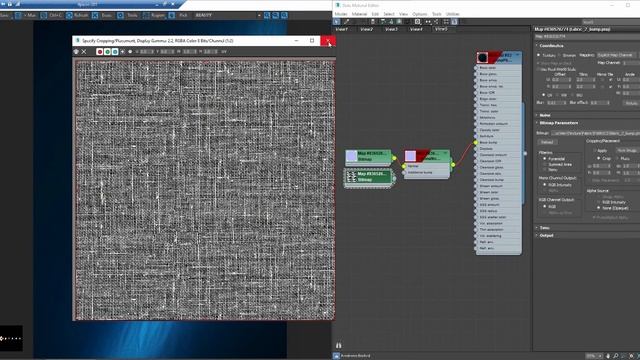Toggle the green channel button in cropping window

[x=107, y=51]
